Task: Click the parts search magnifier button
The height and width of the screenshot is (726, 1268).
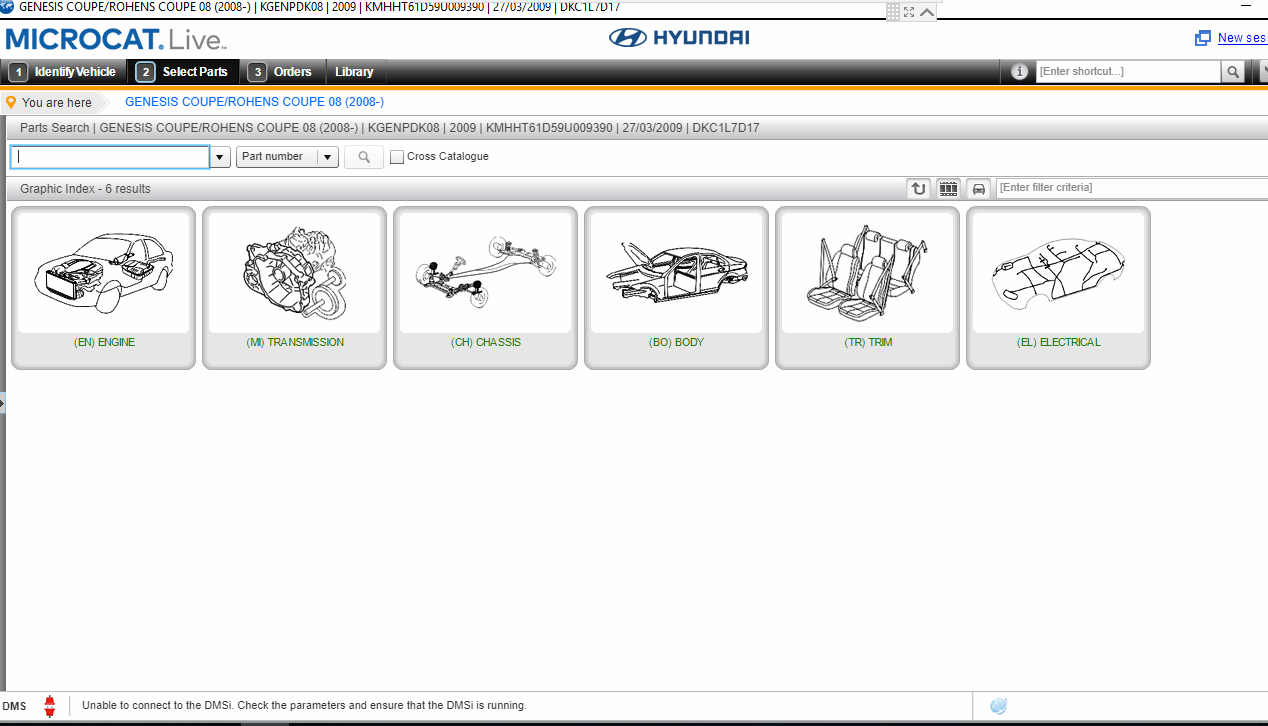Action: [364, 157]
